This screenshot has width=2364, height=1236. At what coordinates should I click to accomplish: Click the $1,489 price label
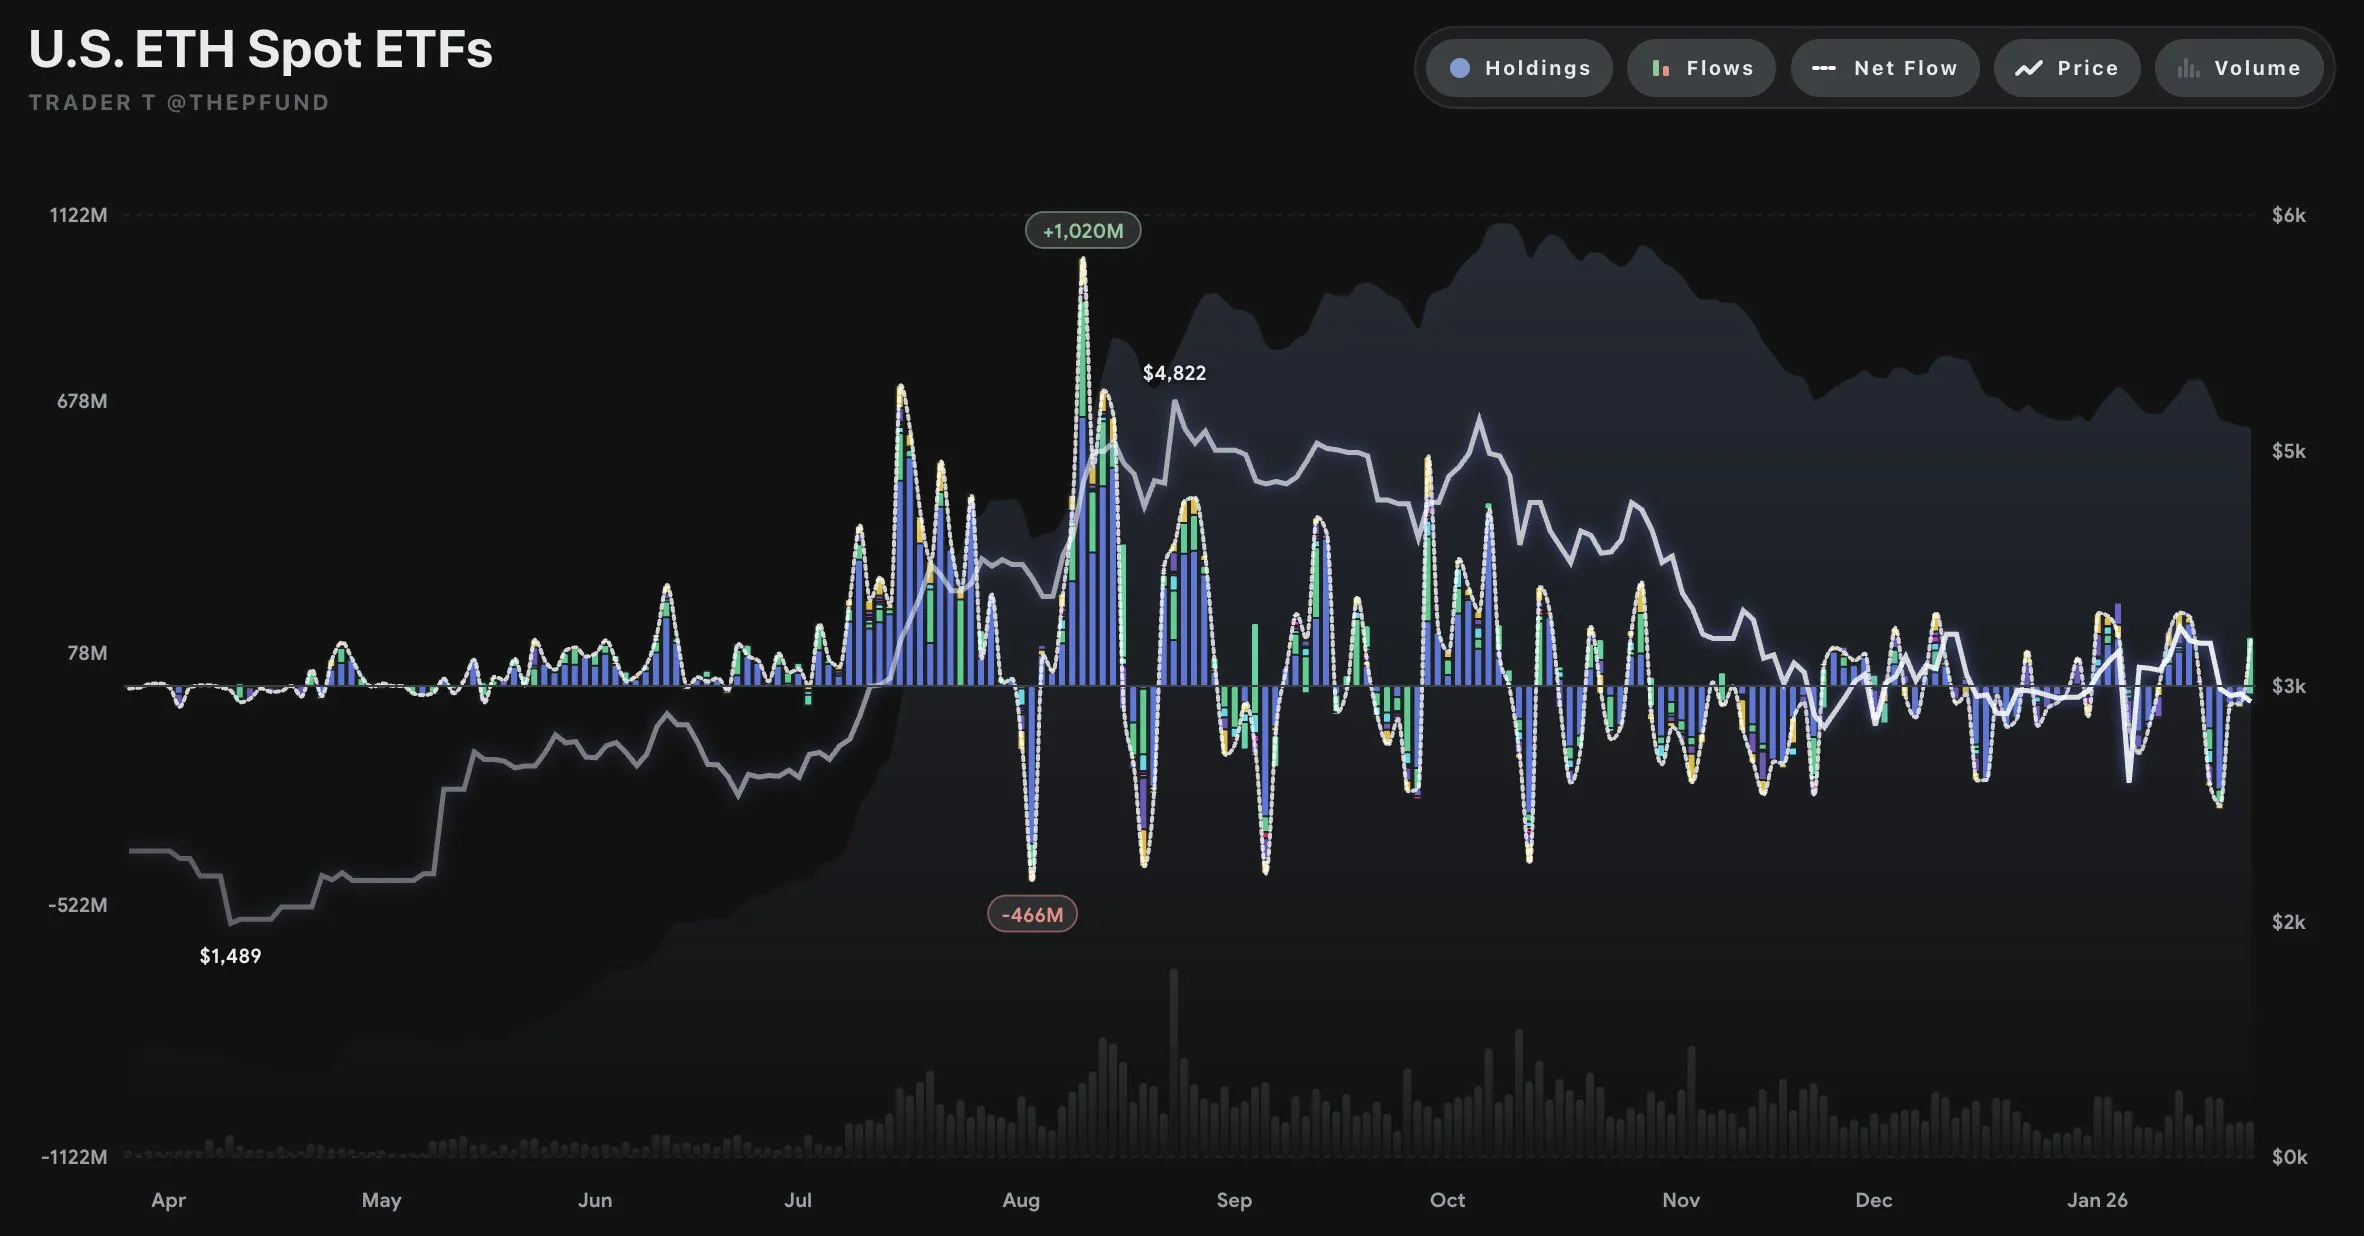(231, 955)
